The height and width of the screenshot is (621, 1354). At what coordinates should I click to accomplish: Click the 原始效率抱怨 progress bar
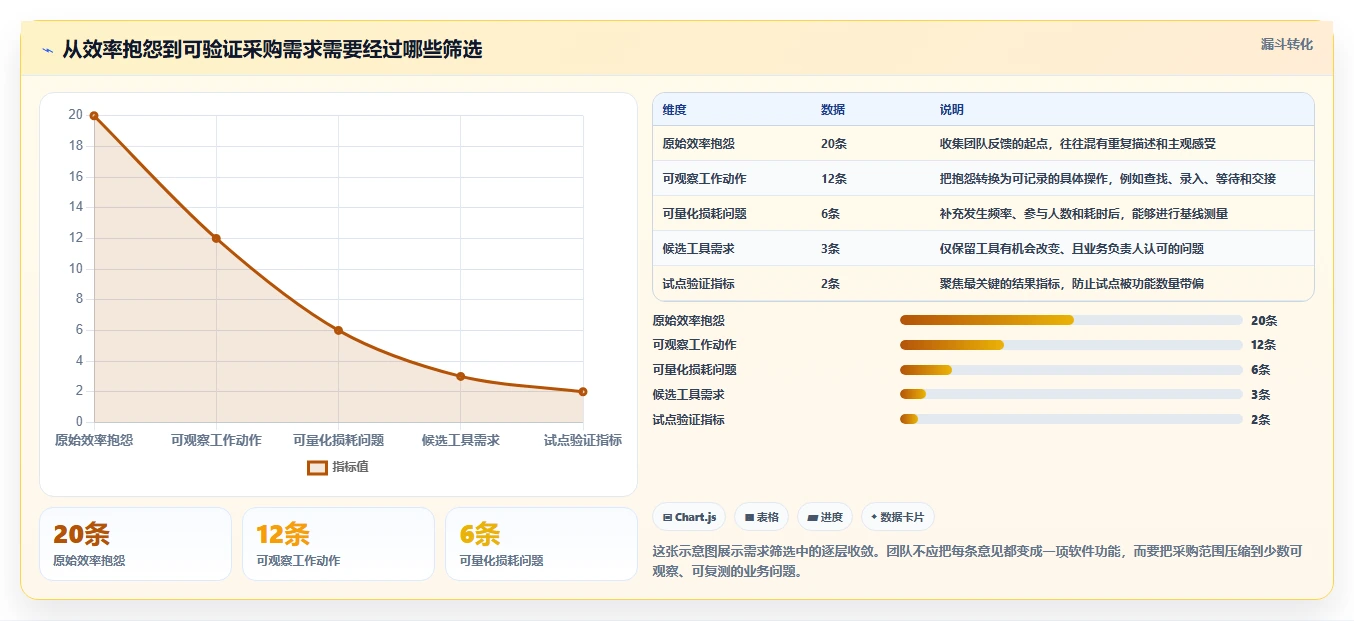[1071, 320]
